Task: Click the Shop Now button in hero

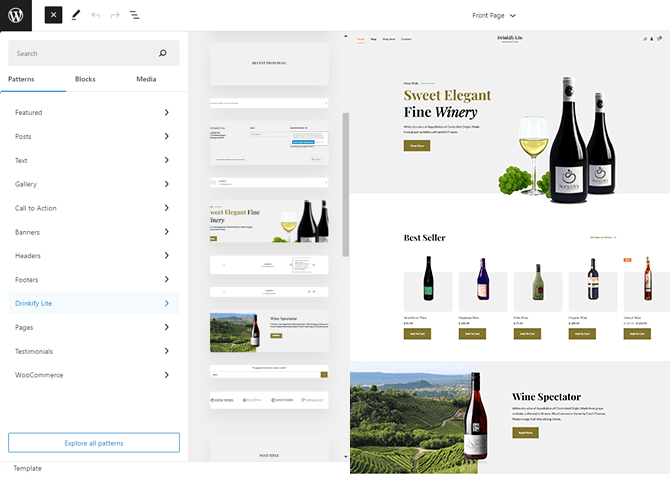Action: [x=416, y=146]
